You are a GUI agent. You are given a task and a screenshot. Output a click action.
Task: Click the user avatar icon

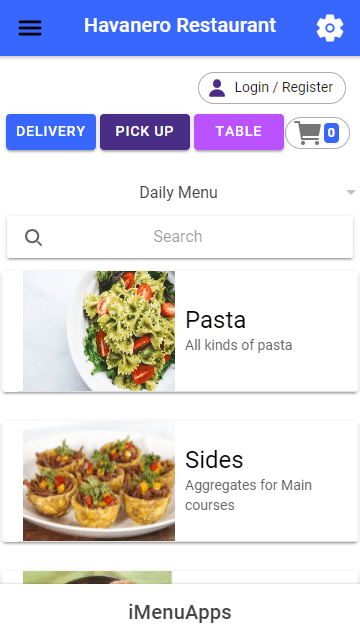pyautogui.click(x=217, y=88)
